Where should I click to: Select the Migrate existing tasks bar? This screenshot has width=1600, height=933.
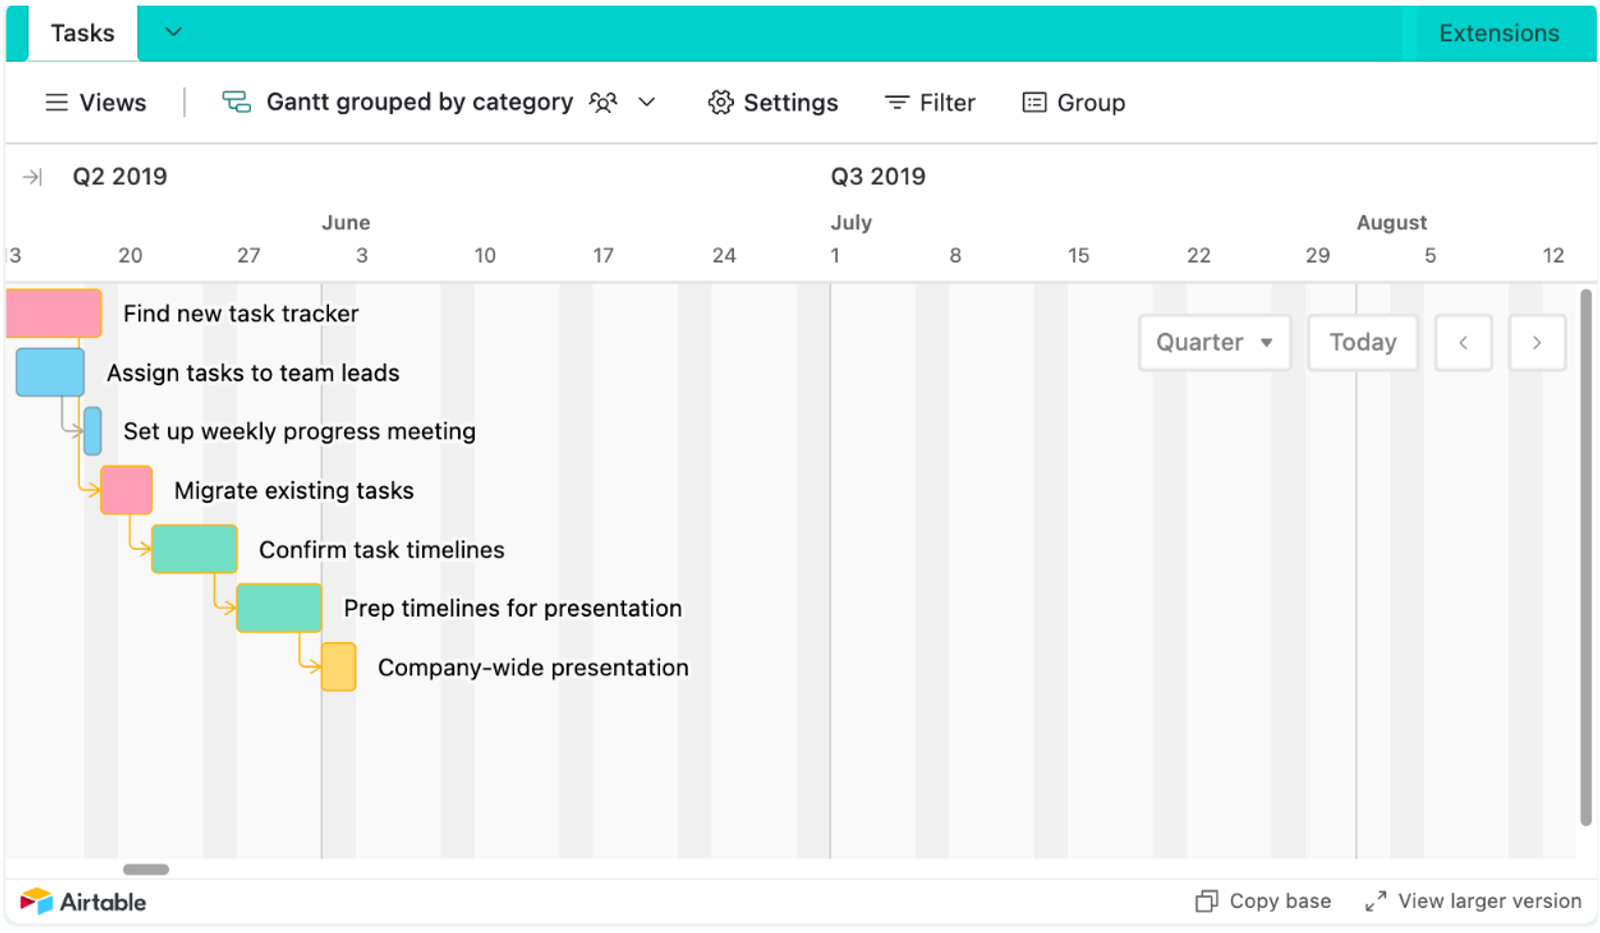[x=126, y=490]
